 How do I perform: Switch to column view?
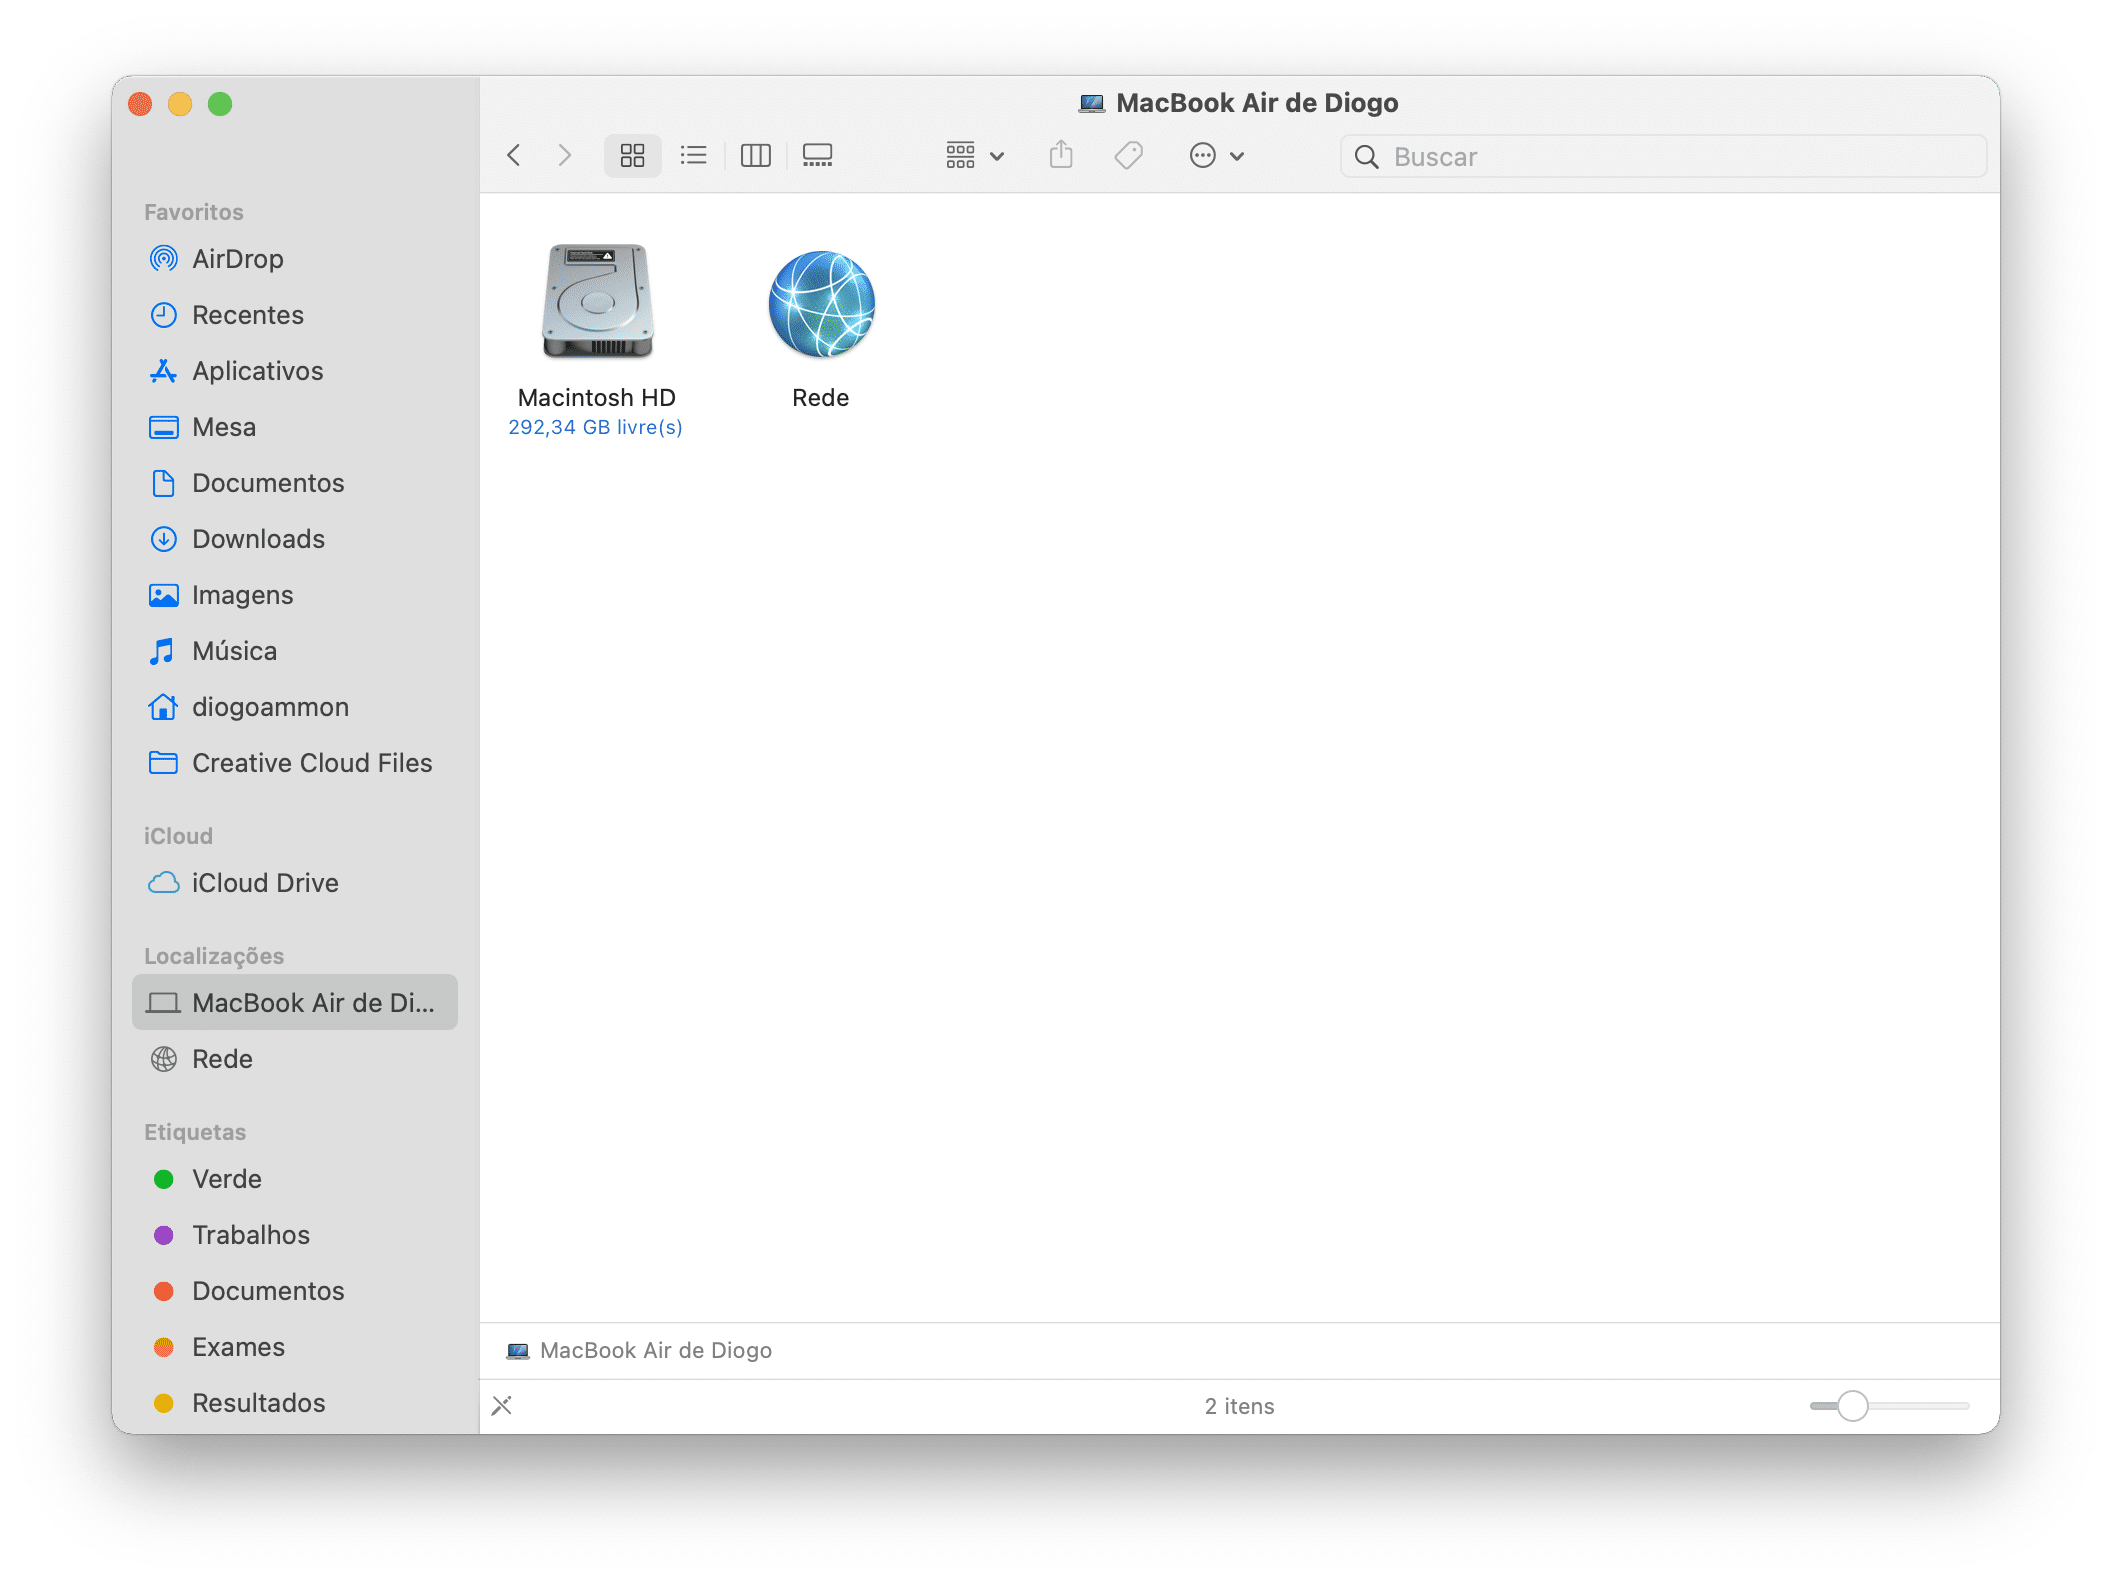tap(755, 155)
